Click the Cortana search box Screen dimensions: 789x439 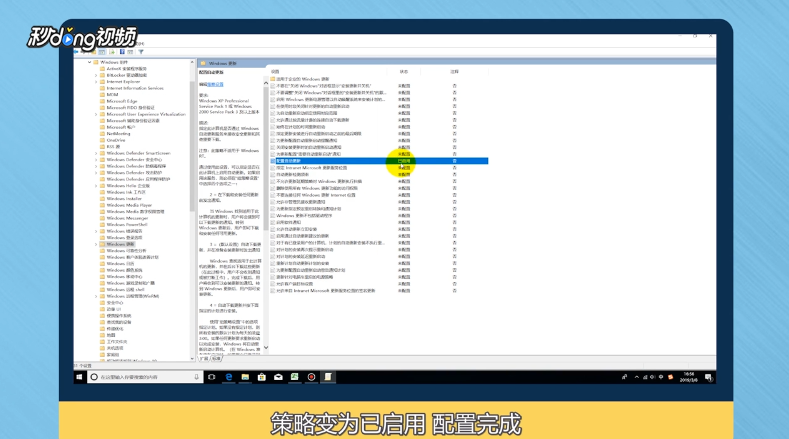tap(144, 377)
